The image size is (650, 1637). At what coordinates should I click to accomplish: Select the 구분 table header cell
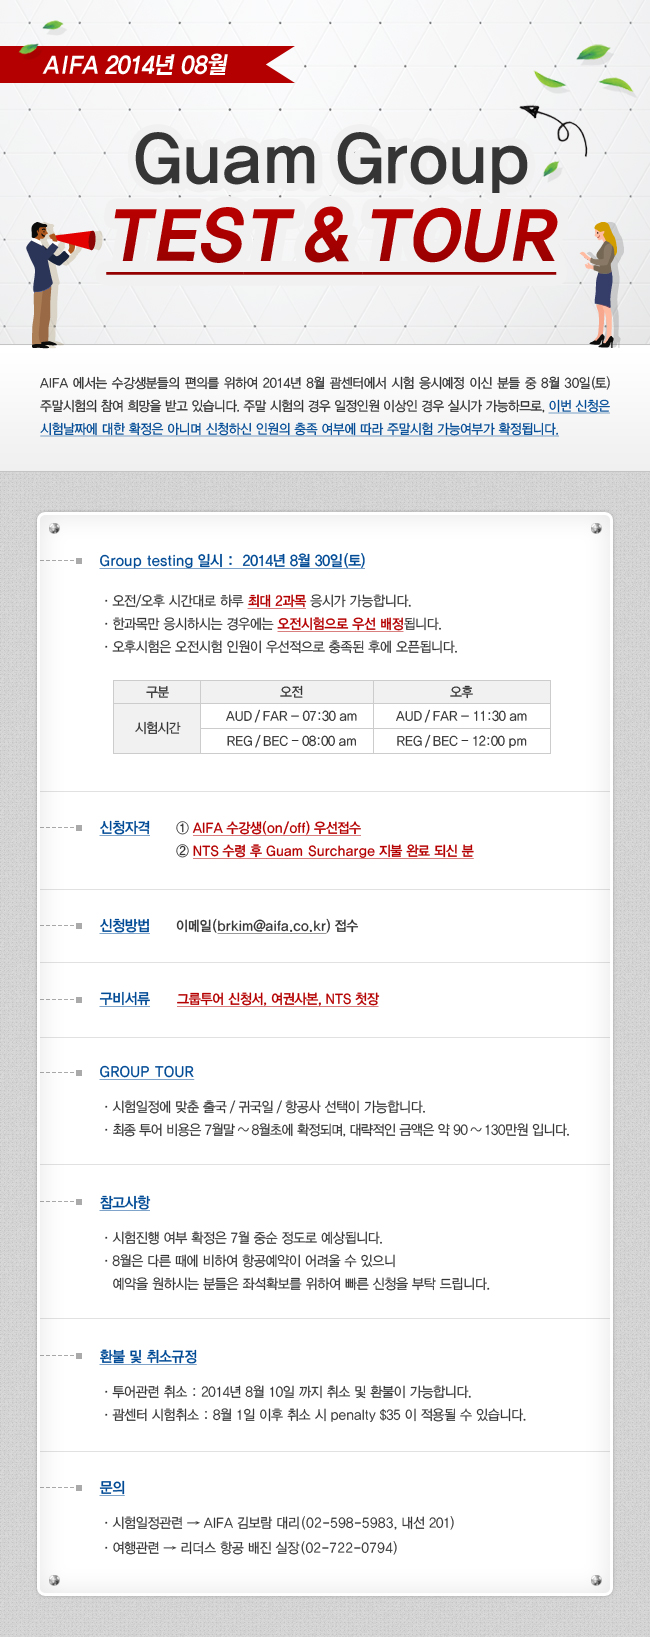coord(157,692)
